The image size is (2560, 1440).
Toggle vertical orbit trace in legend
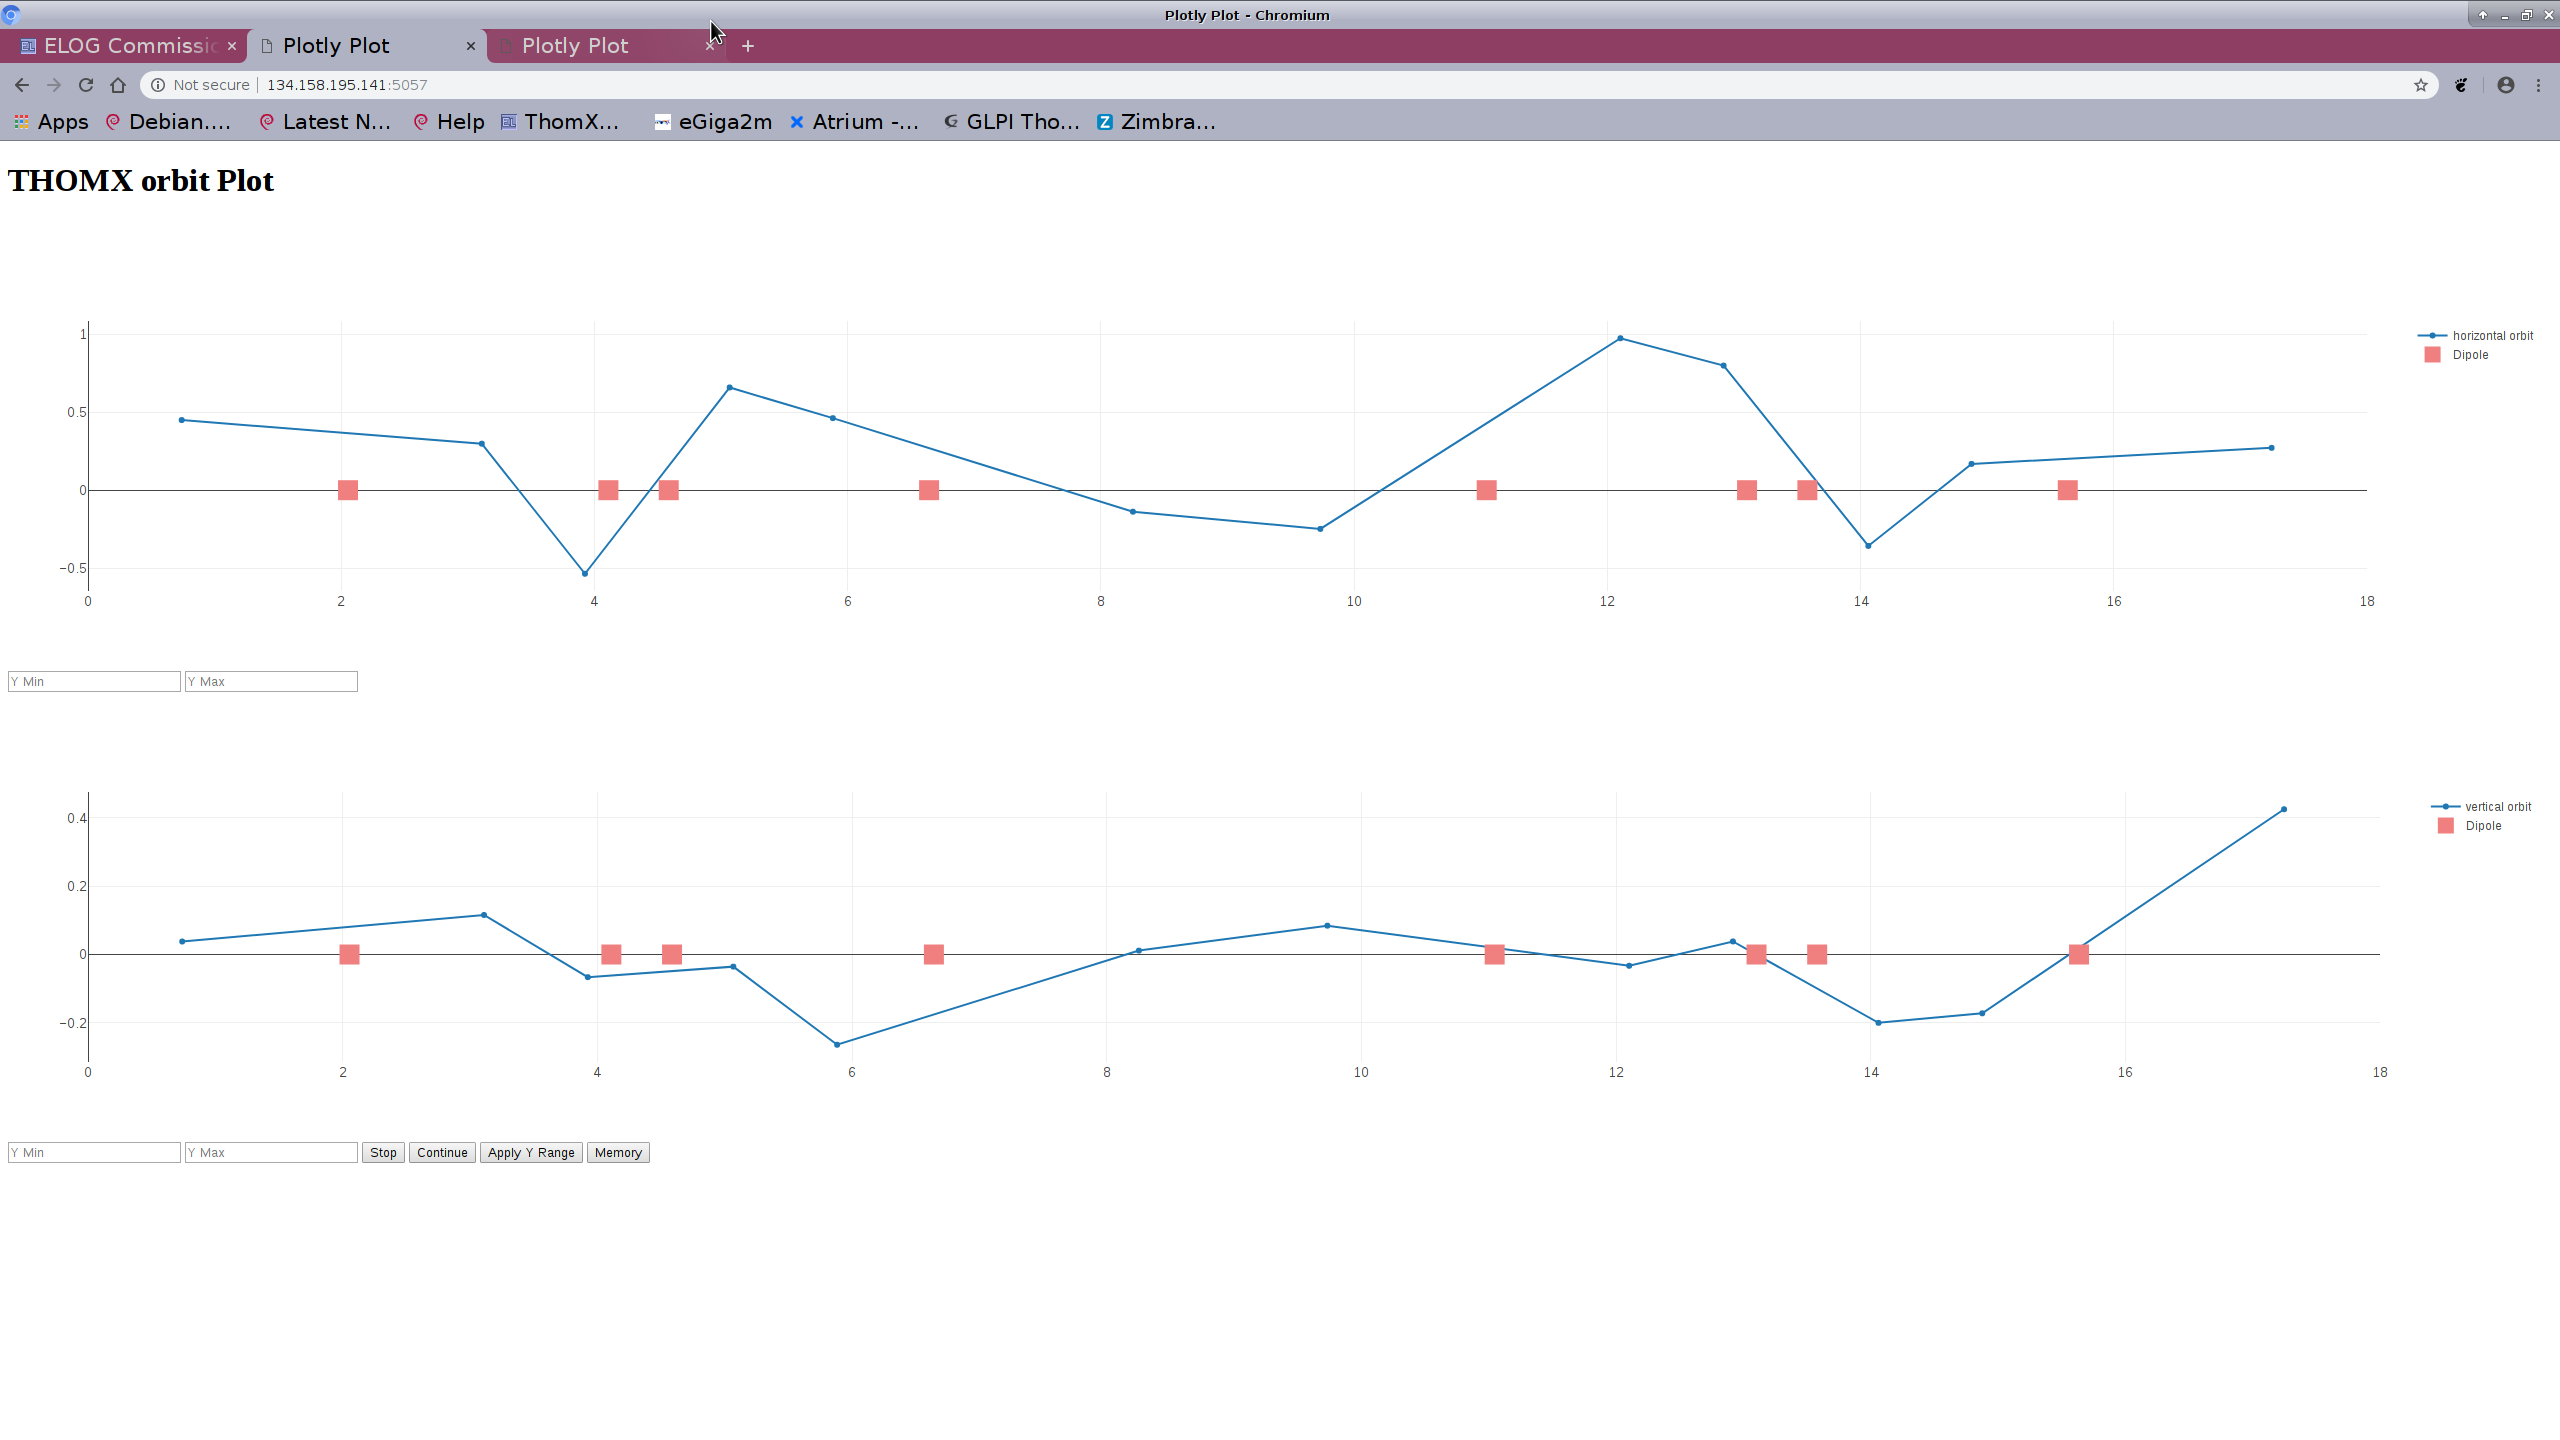[2497, 807]
